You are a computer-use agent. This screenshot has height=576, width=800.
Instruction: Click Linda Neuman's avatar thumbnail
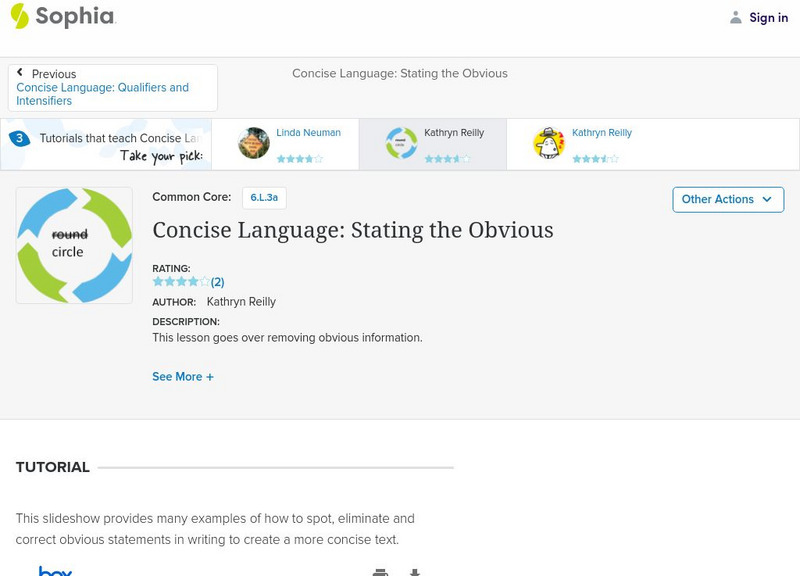click(254, 143)
